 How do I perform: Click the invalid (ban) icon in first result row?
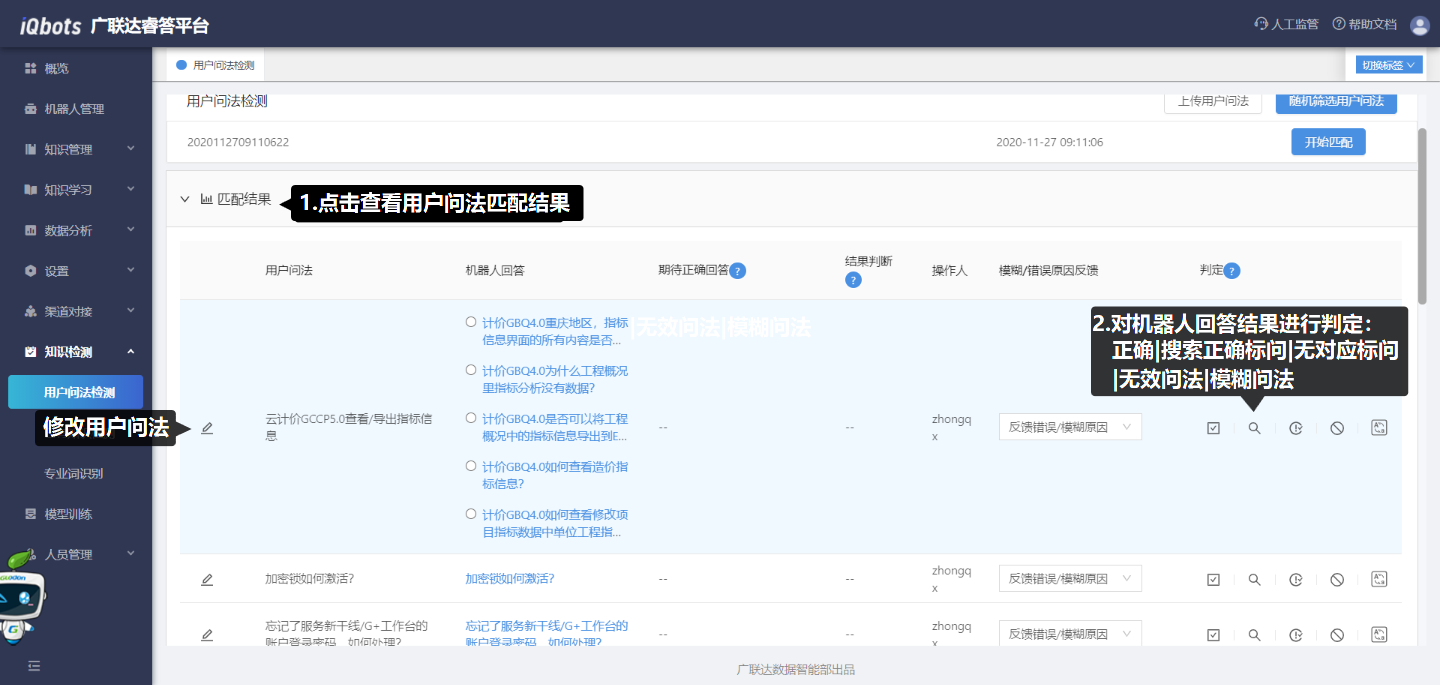[x=1337, y=428]
